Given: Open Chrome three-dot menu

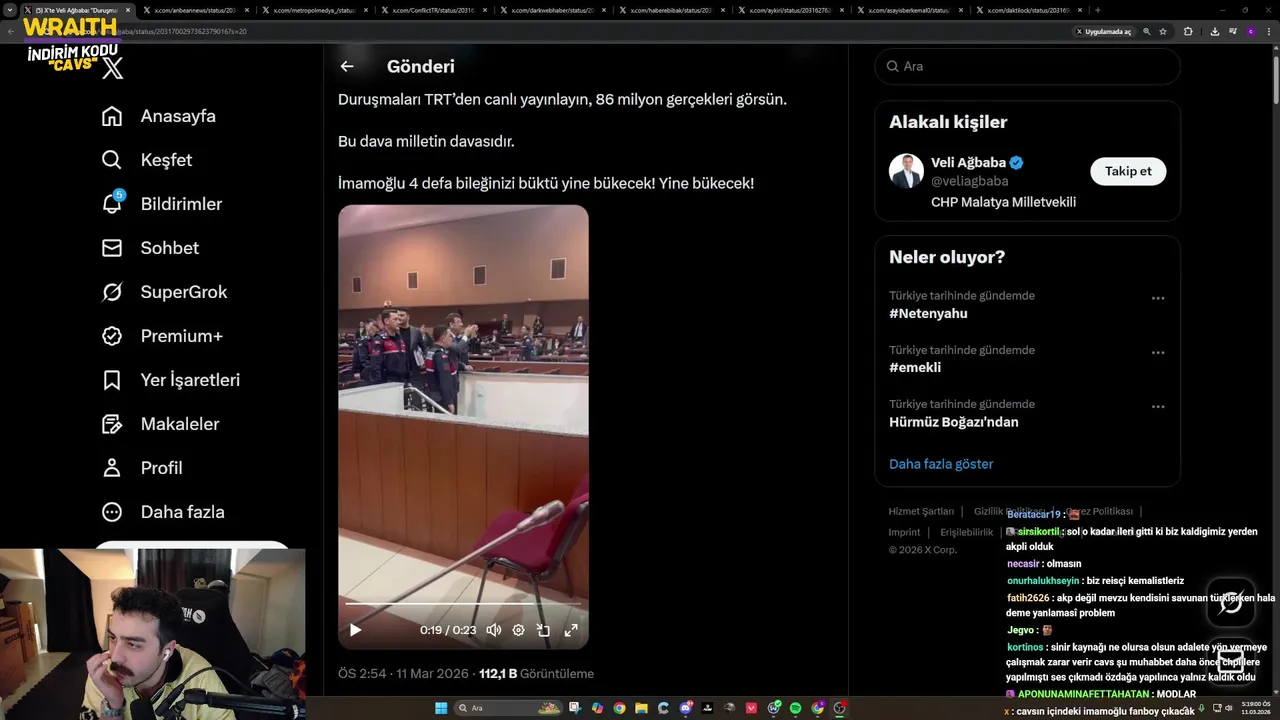Looking at the screenshot, I should pyautogui.click(x=1268, y=31).
